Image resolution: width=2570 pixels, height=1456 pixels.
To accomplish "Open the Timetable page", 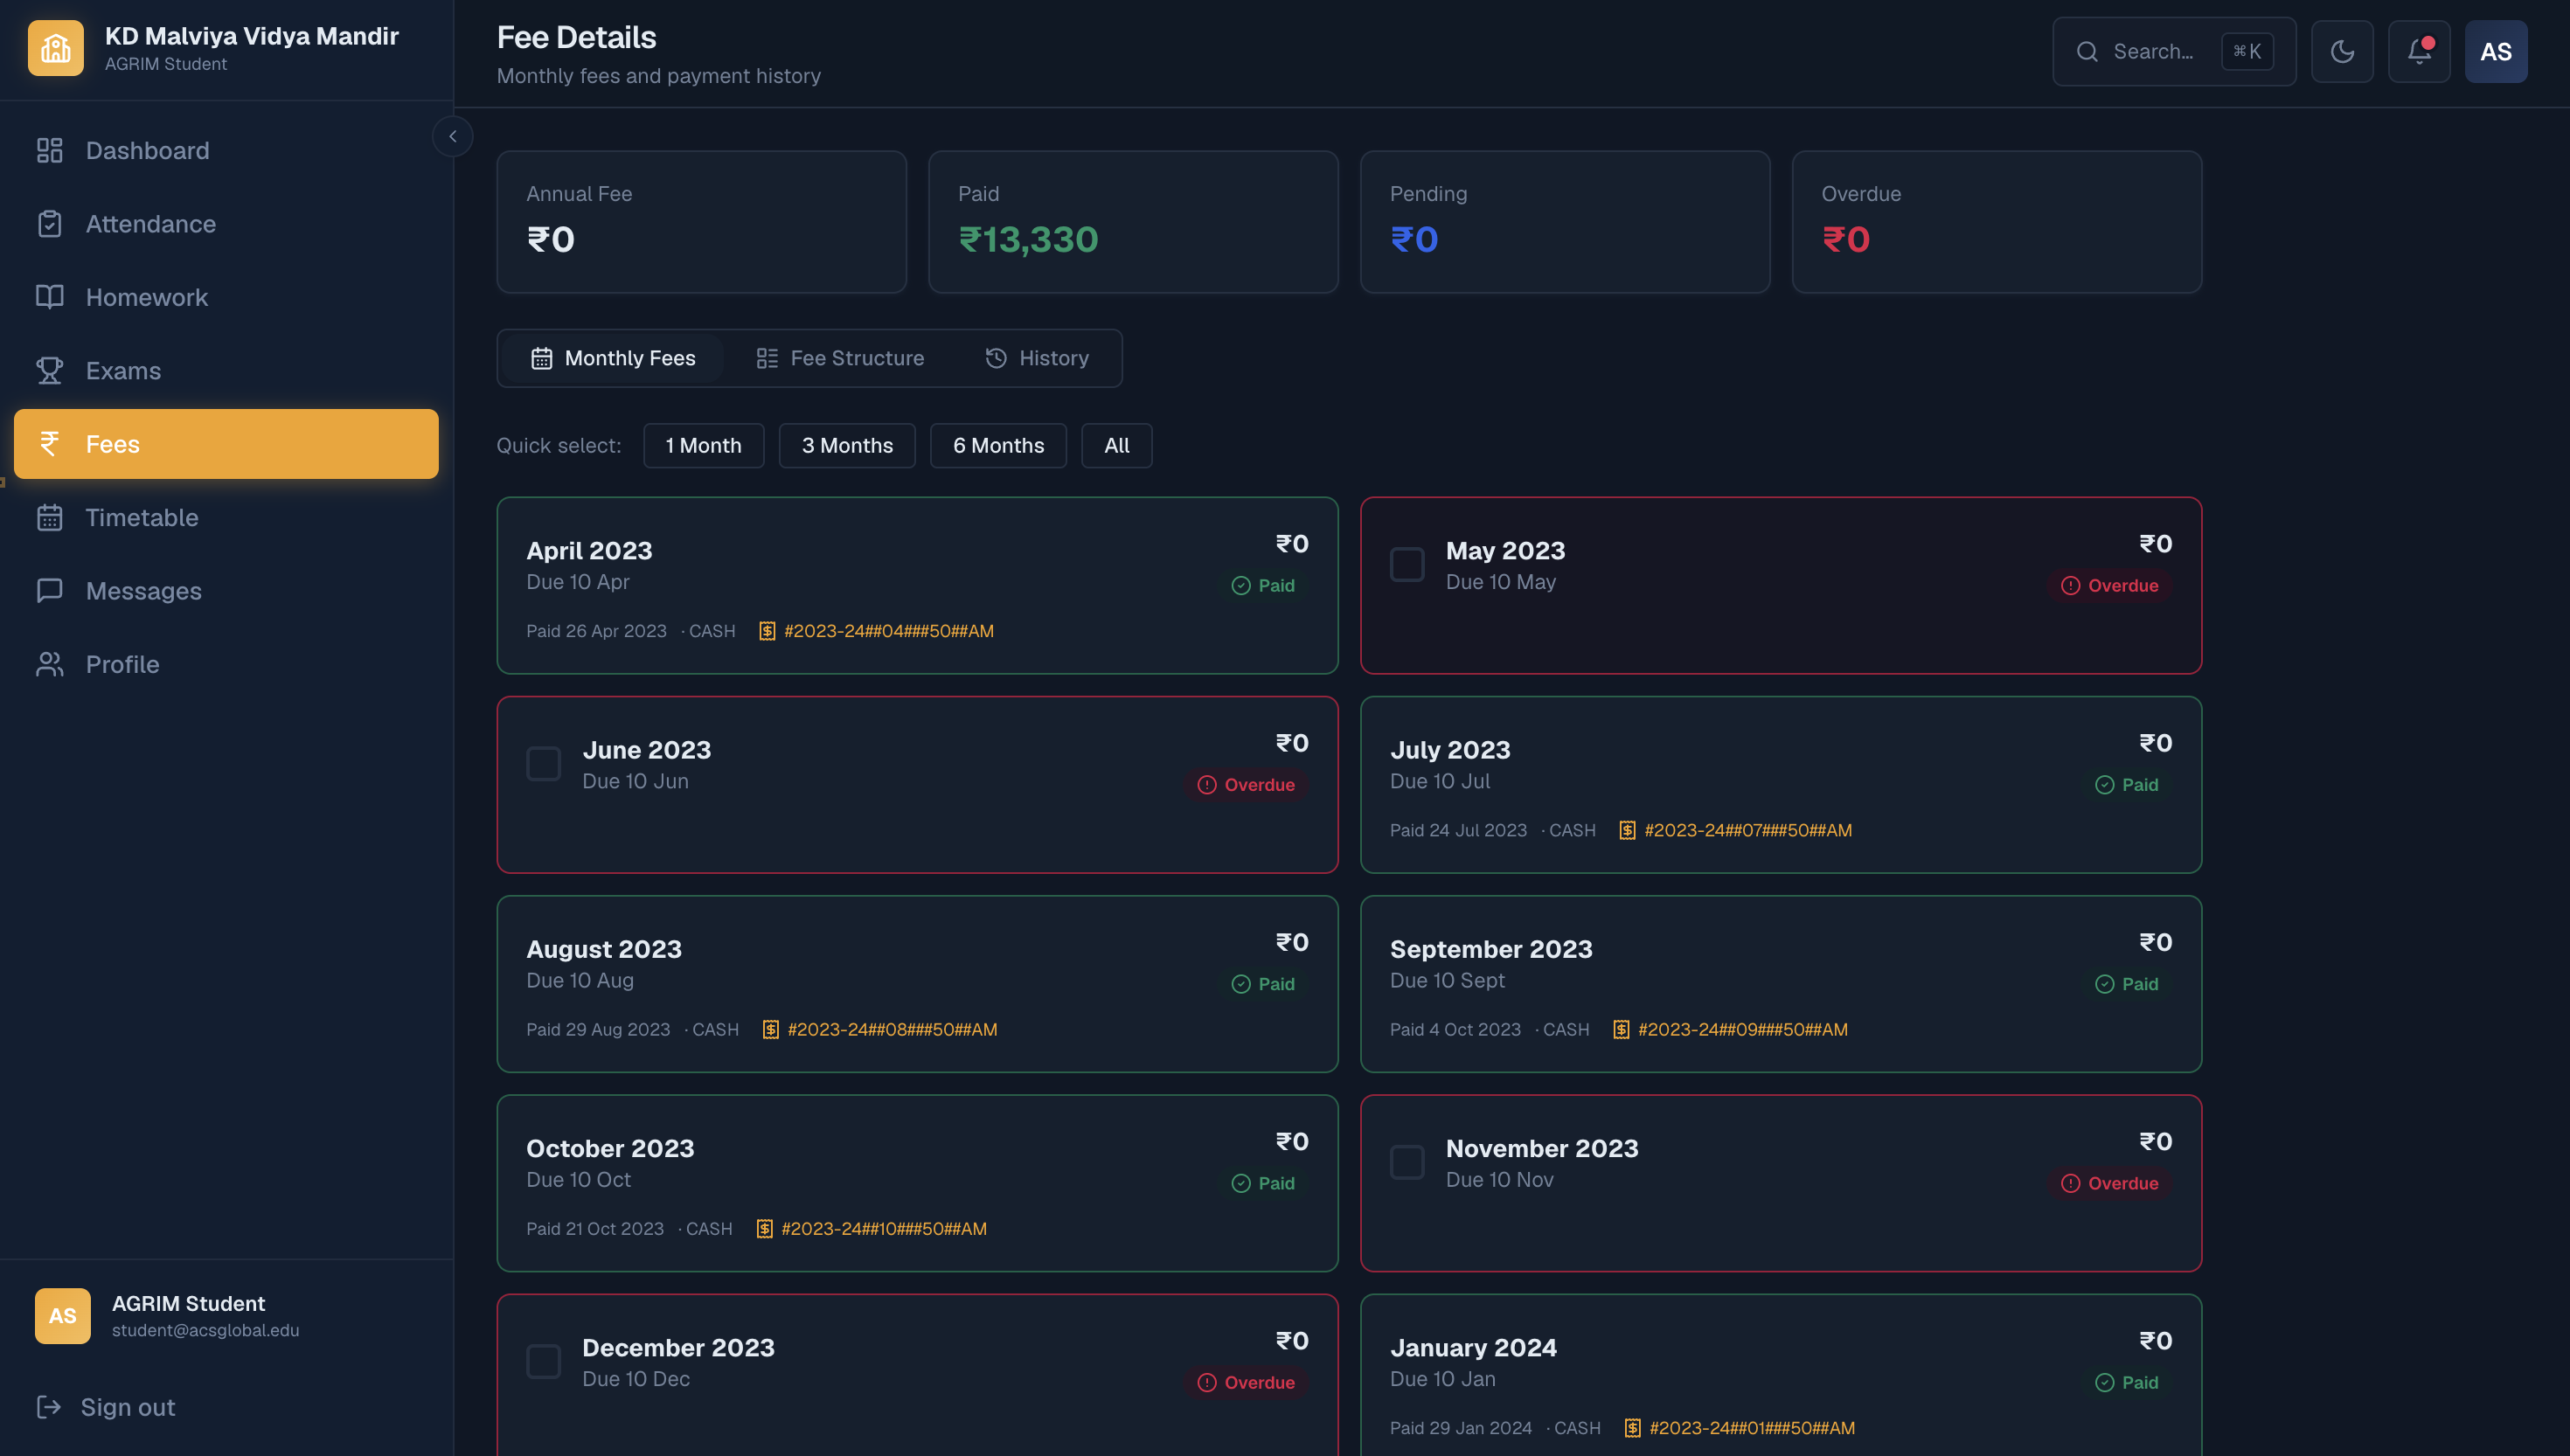I will click(226, 517).
